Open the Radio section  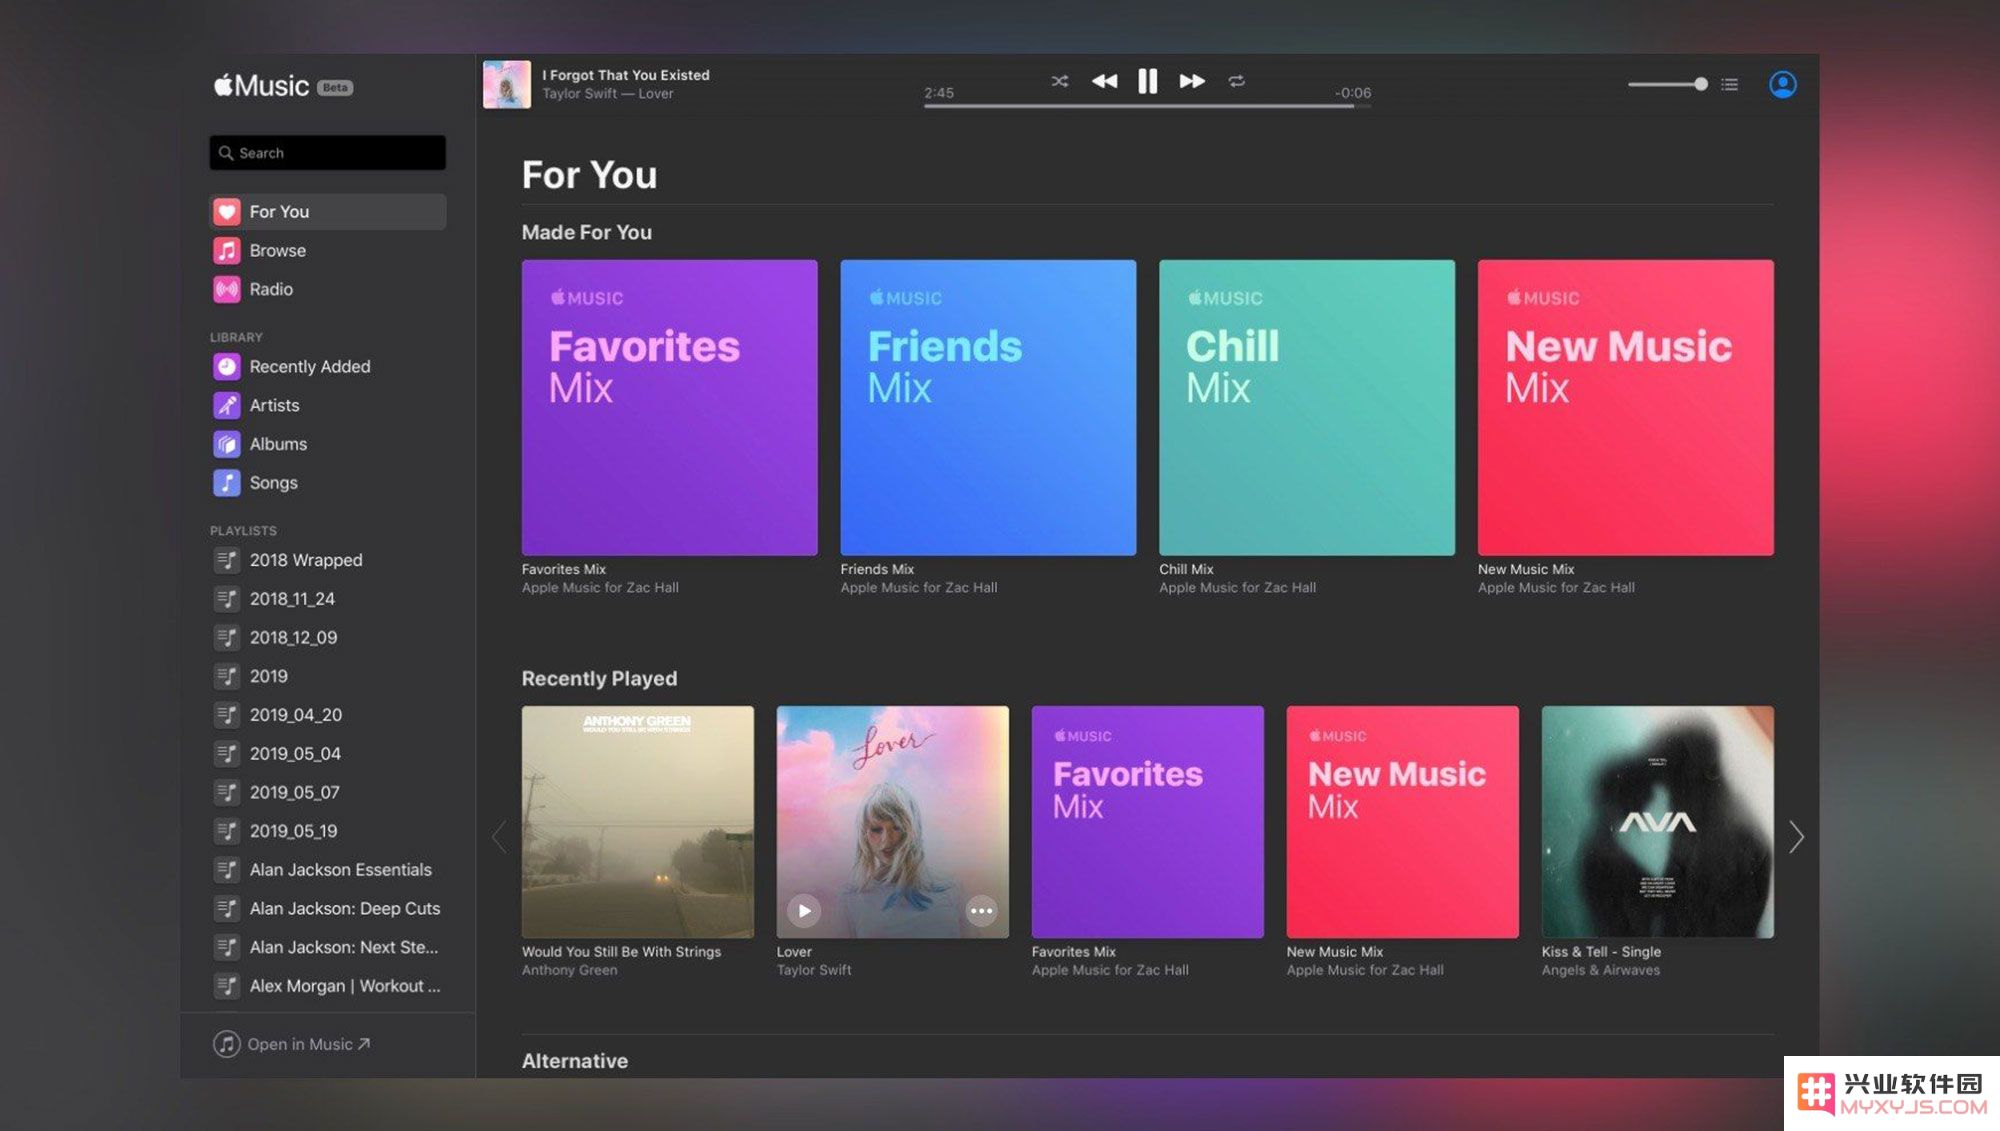(328, 289)
